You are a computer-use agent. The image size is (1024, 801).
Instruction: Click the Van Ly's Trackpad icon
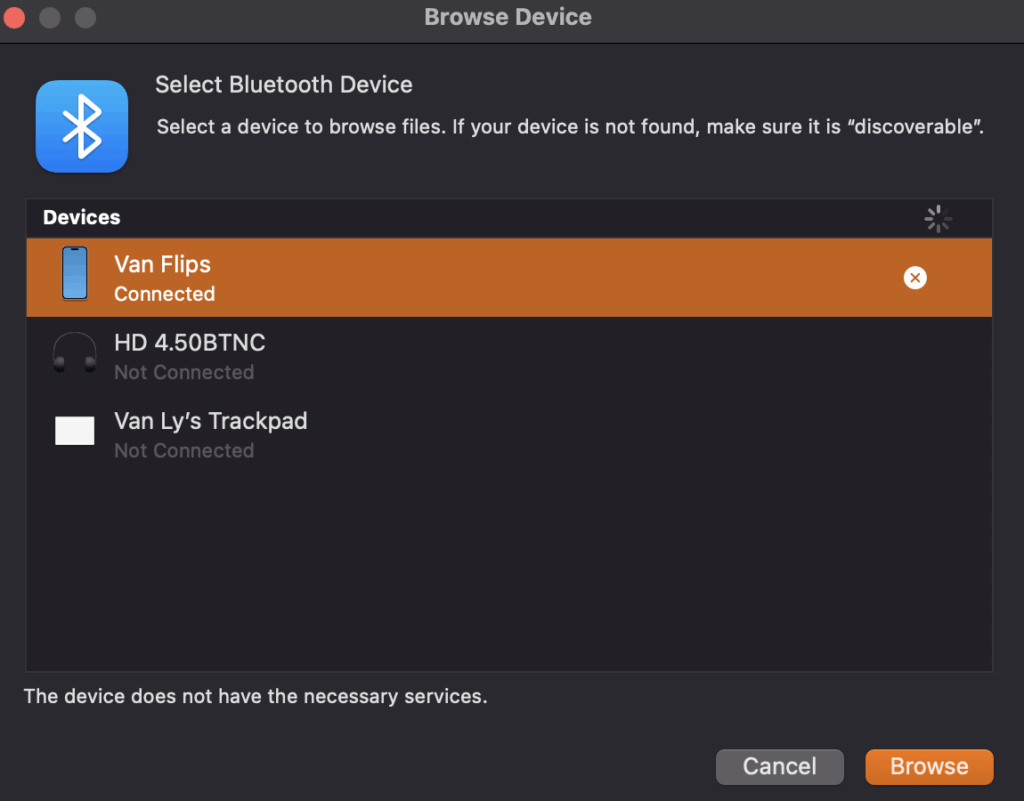[x=74, y=430]
